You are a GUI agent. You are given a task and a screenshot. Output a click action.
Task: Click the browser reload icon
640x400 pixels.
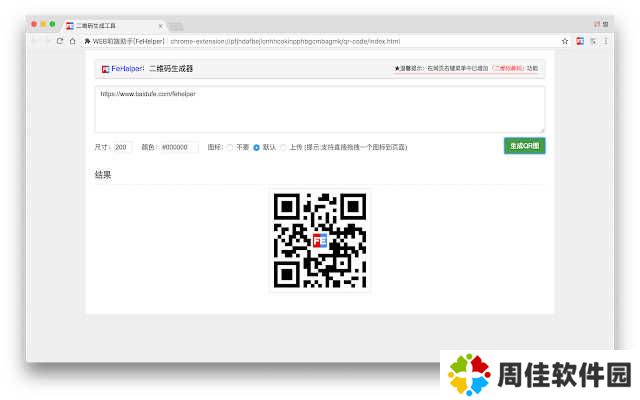60,41
